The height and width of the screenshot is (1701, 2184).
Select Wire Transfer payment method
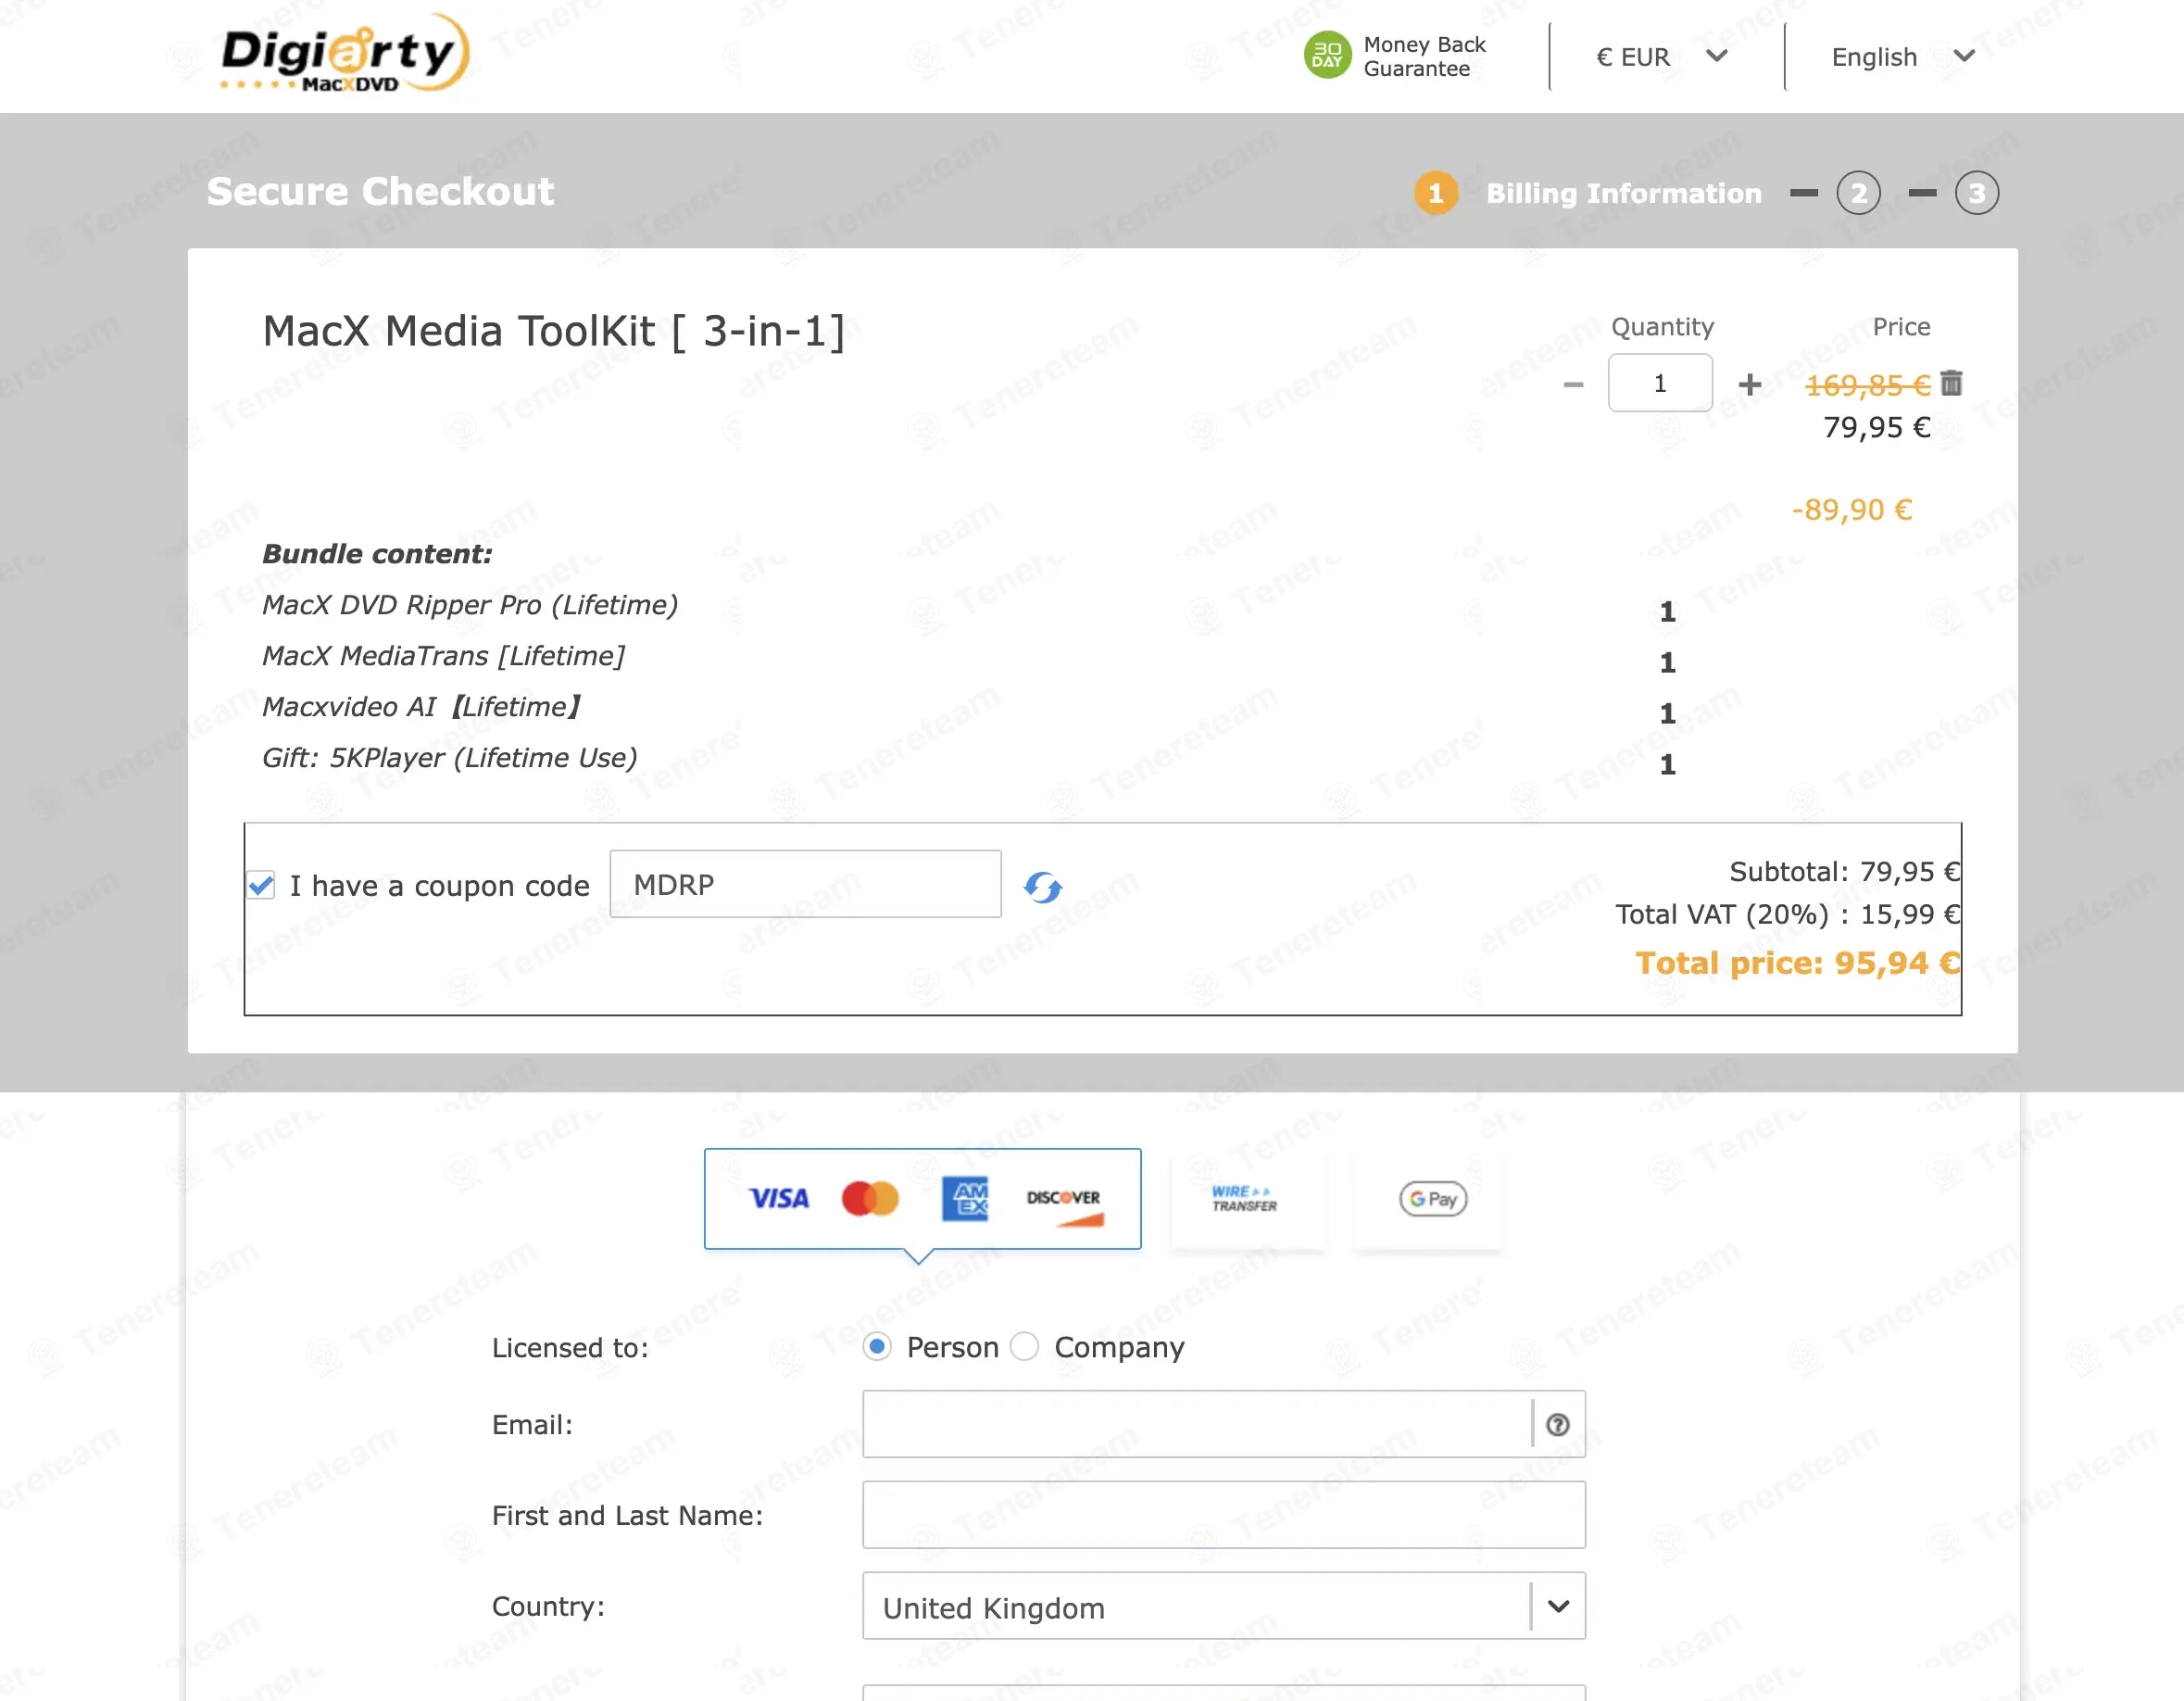coord(1246,1198)
